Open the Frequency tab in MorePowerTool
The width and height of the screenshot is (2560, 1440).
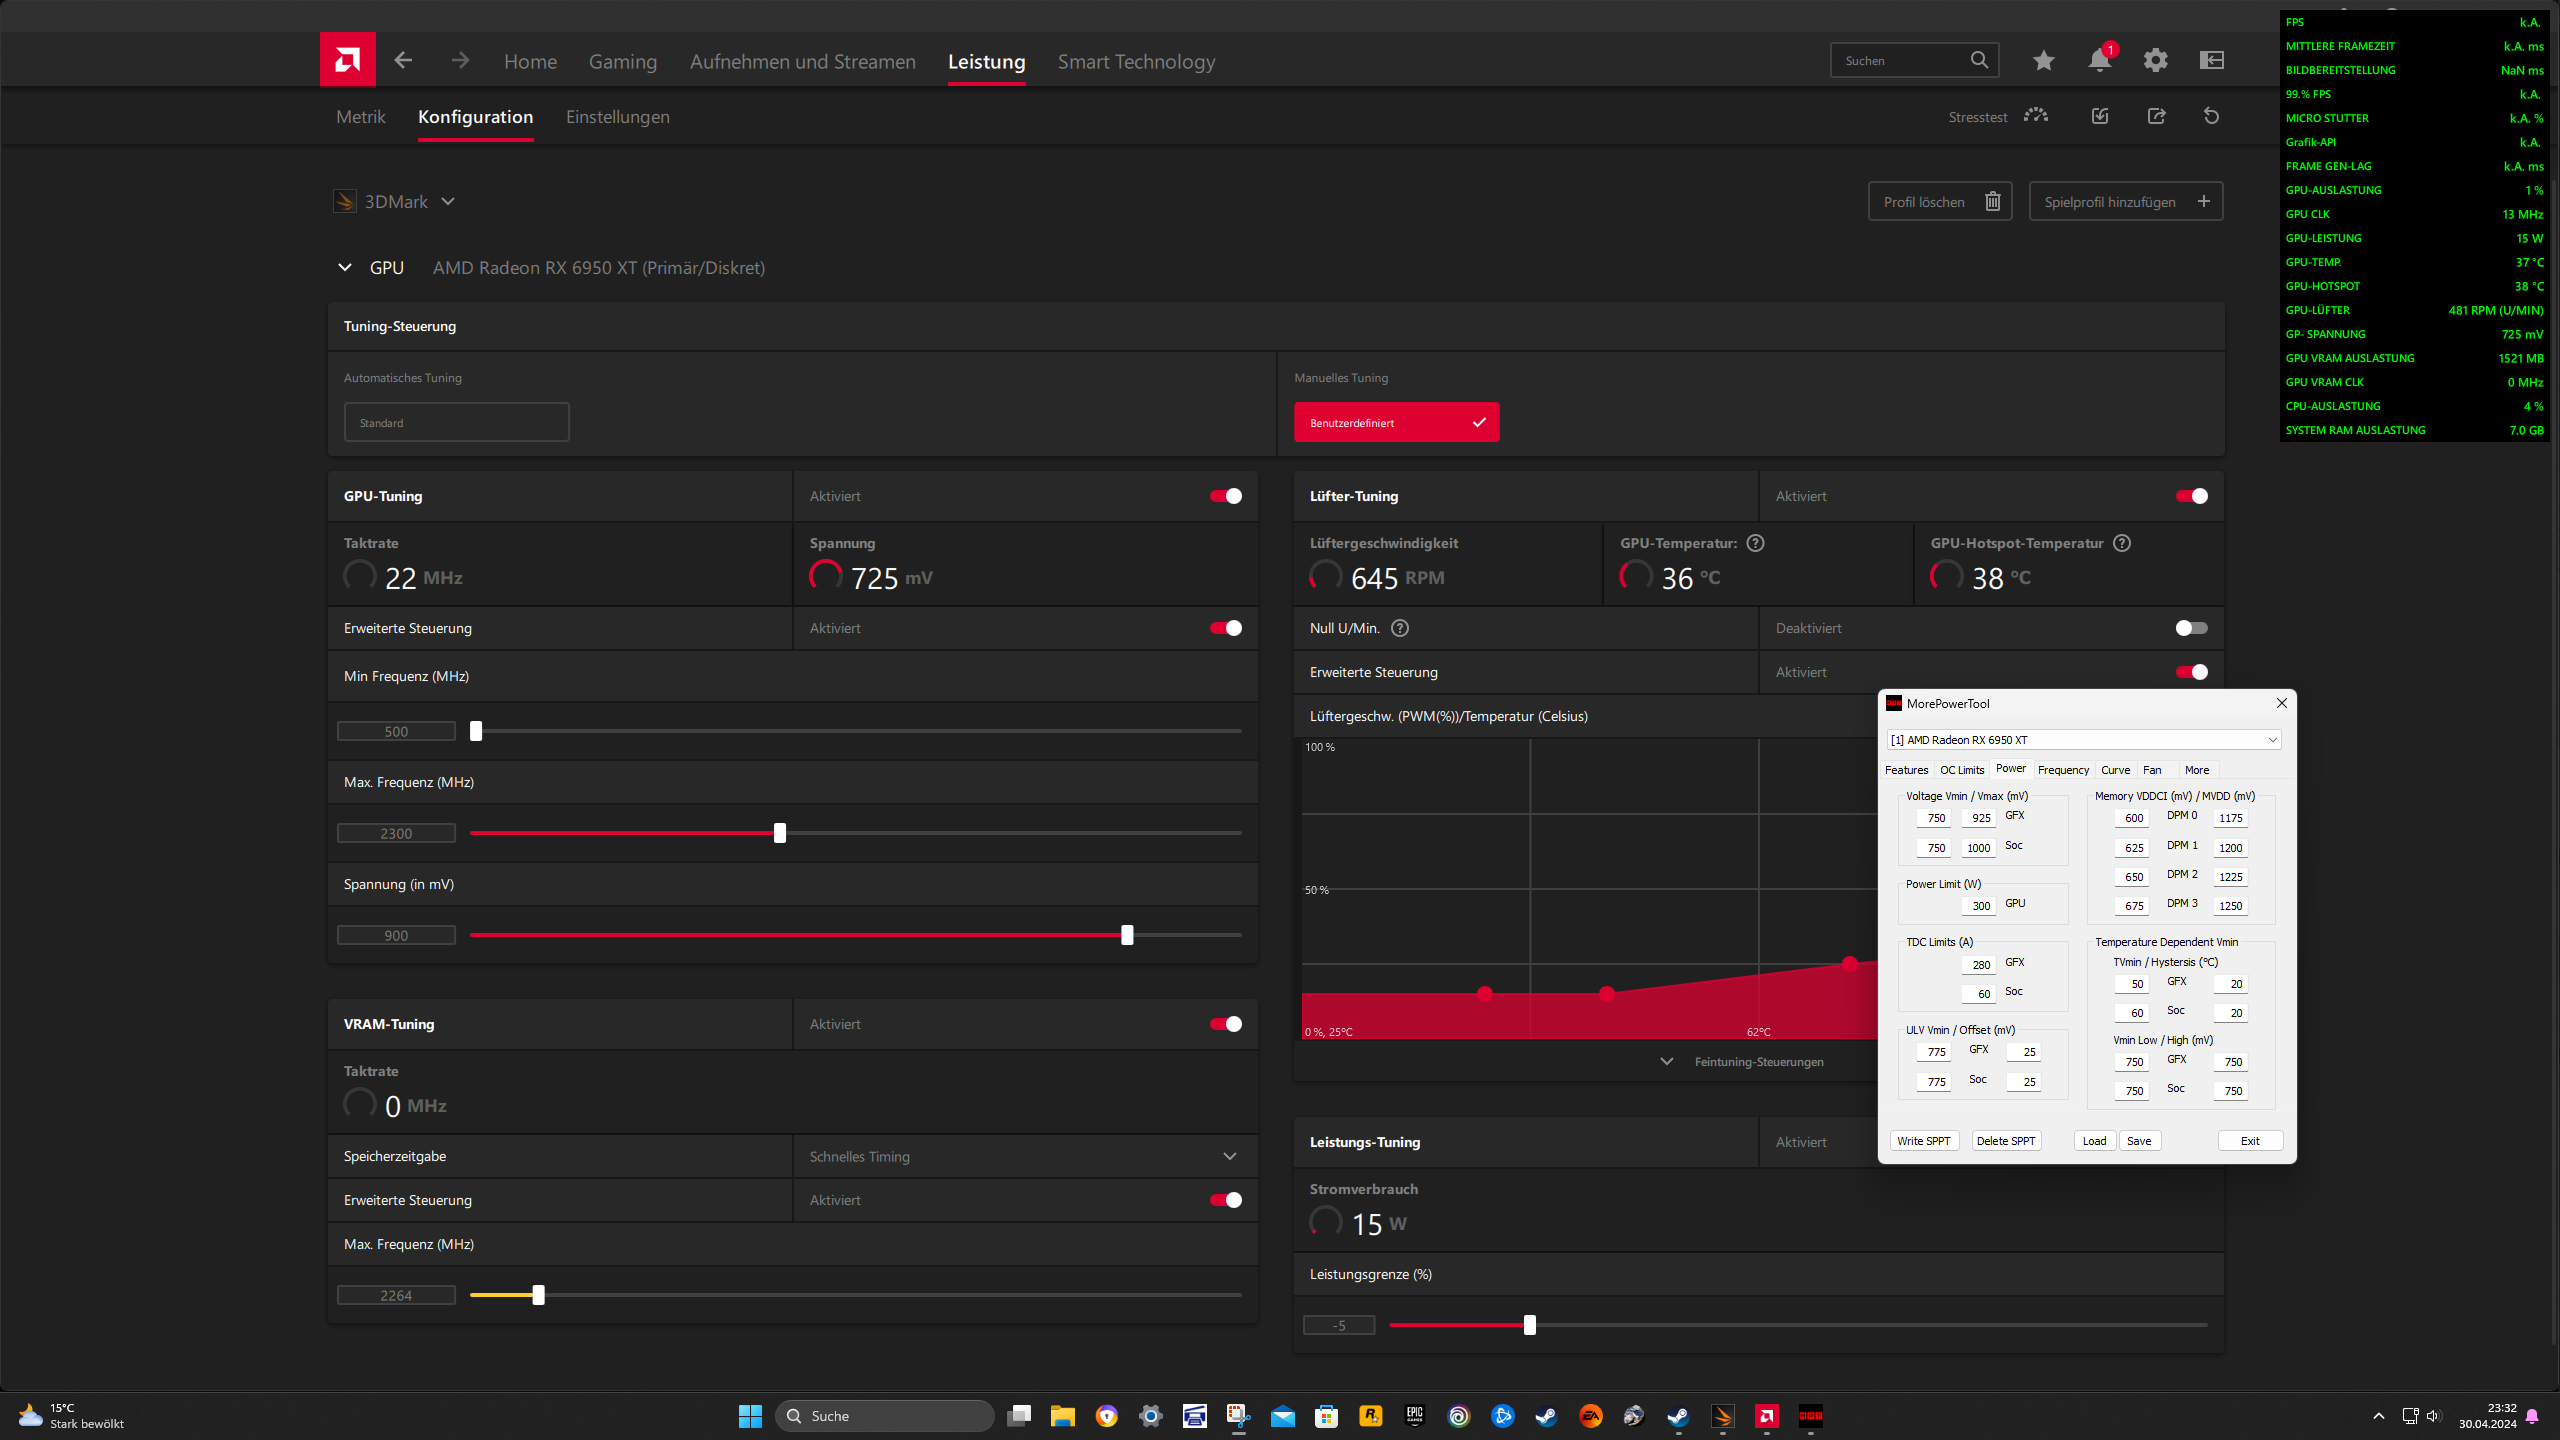pyautogui.click(x=2062, y=770)
